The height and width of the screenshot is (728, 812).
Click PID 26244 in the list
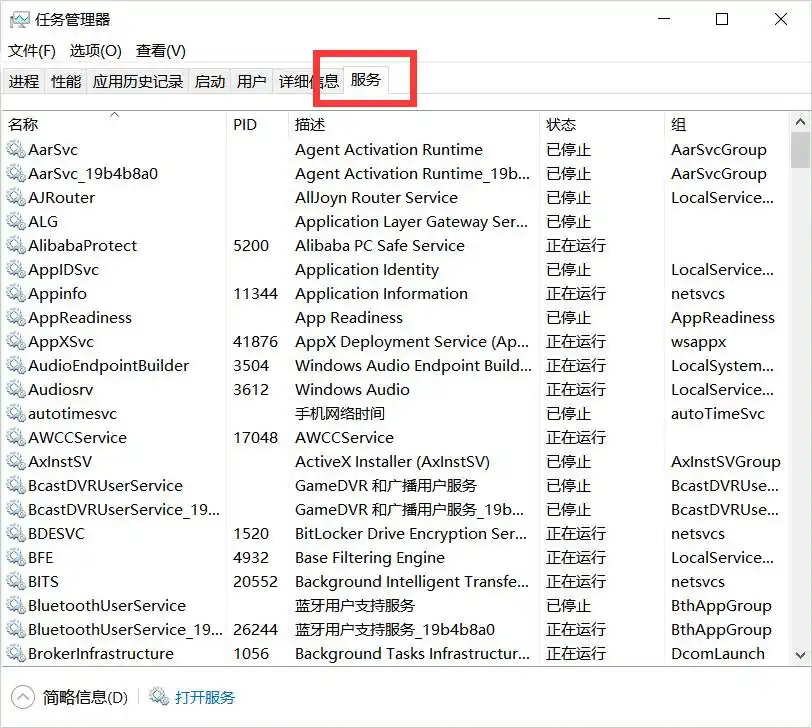tap(255, 630)
